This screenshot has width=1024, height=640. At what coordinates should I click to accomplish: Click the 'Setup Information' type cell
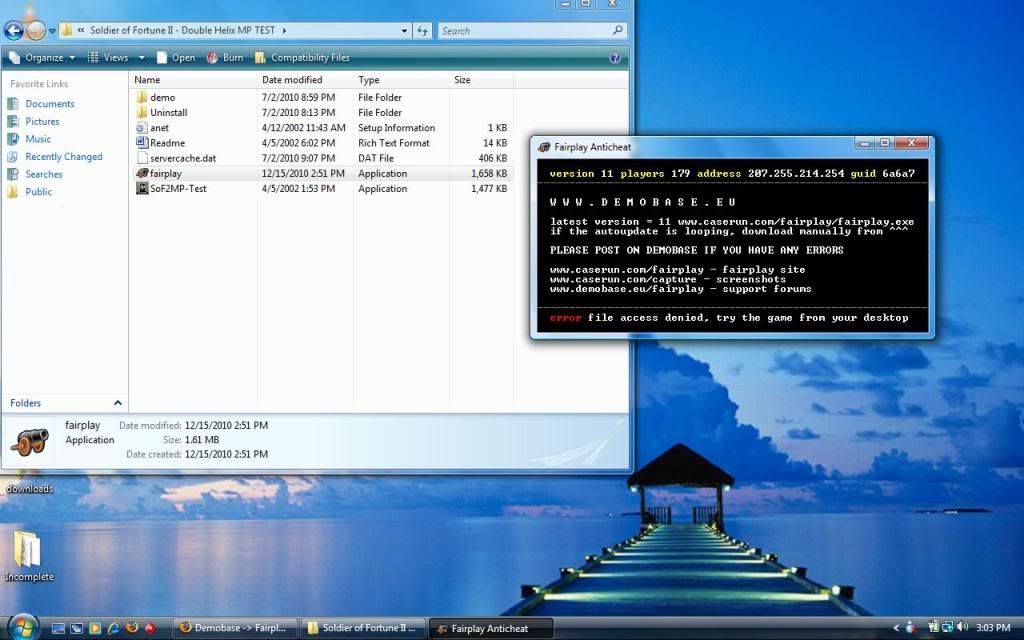pyautogui.click(x=396, y=128)
